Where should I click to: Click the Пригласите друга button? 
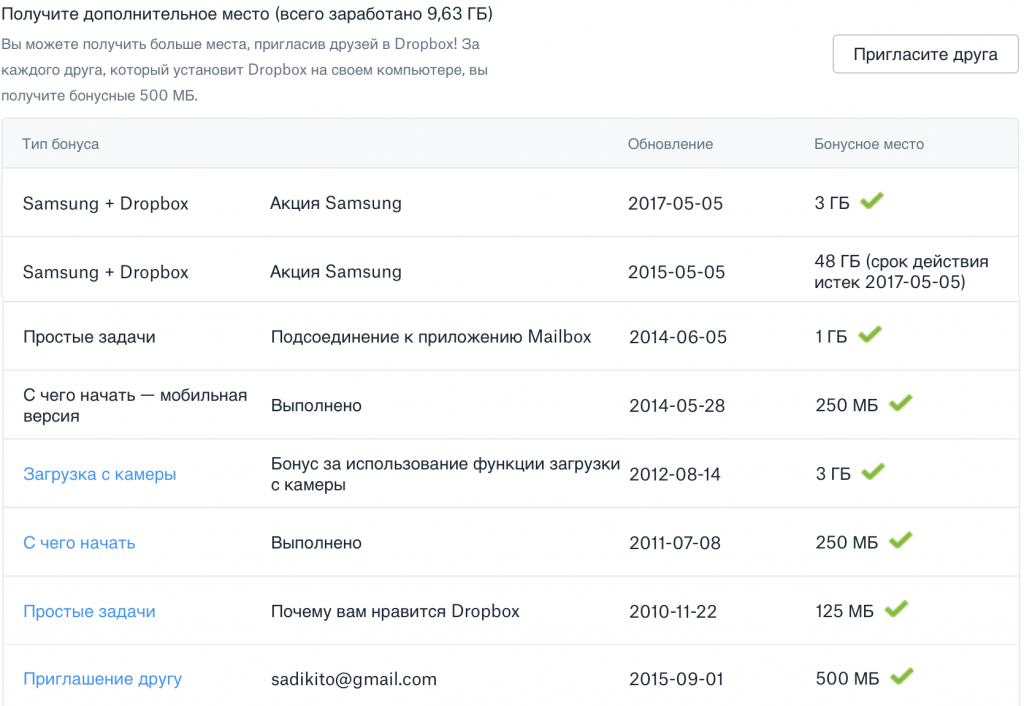(x=925, y=54)
